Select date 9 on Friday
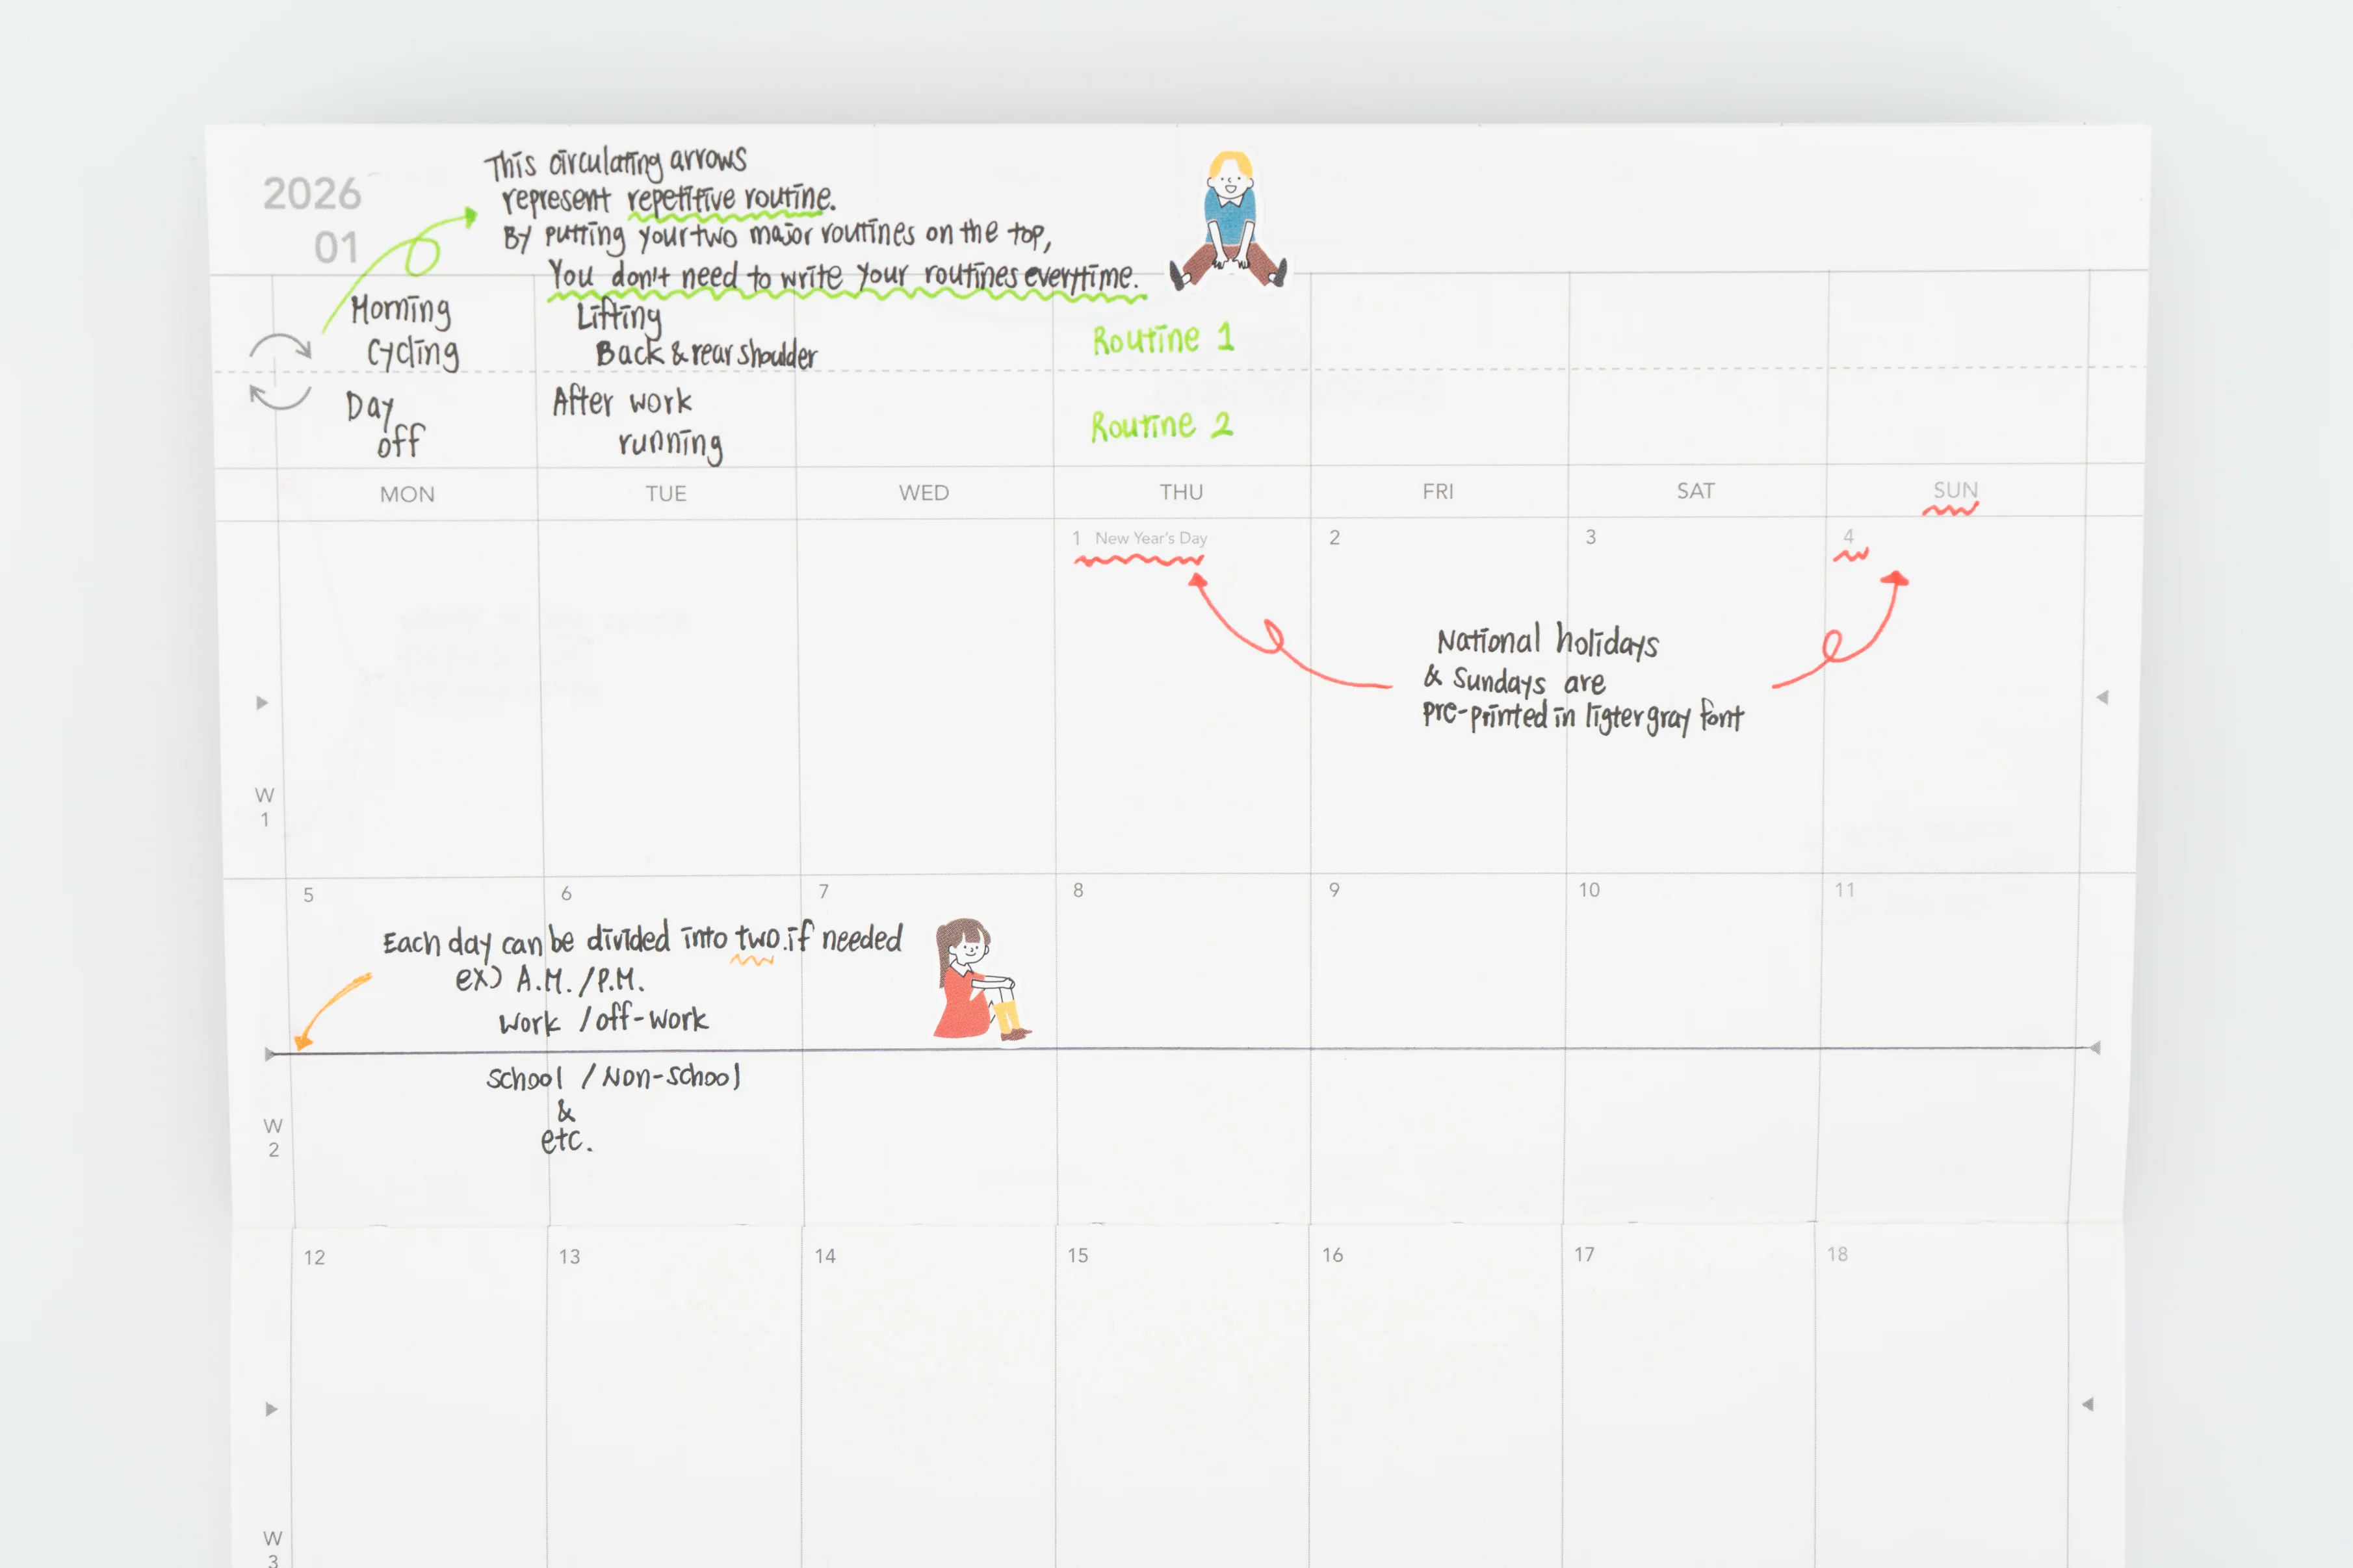 click(x=1334, y=890)
